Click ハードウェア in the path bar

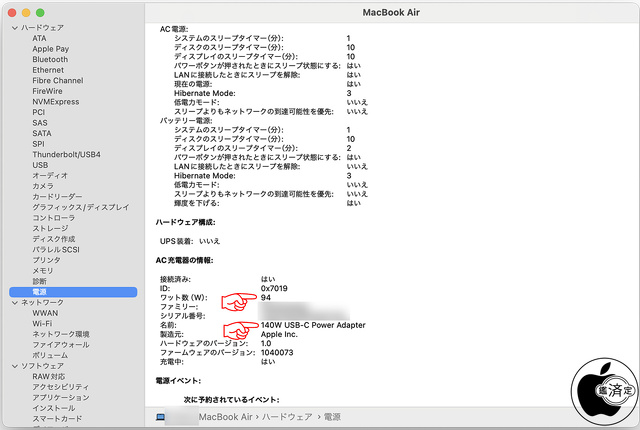click(287, 417)
